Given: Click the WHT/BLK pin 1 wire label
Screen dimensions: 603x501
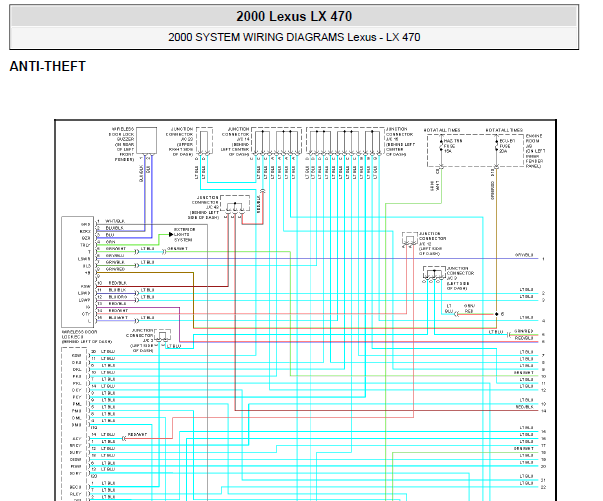Looking at the screenshot, I should coord(115,221).
